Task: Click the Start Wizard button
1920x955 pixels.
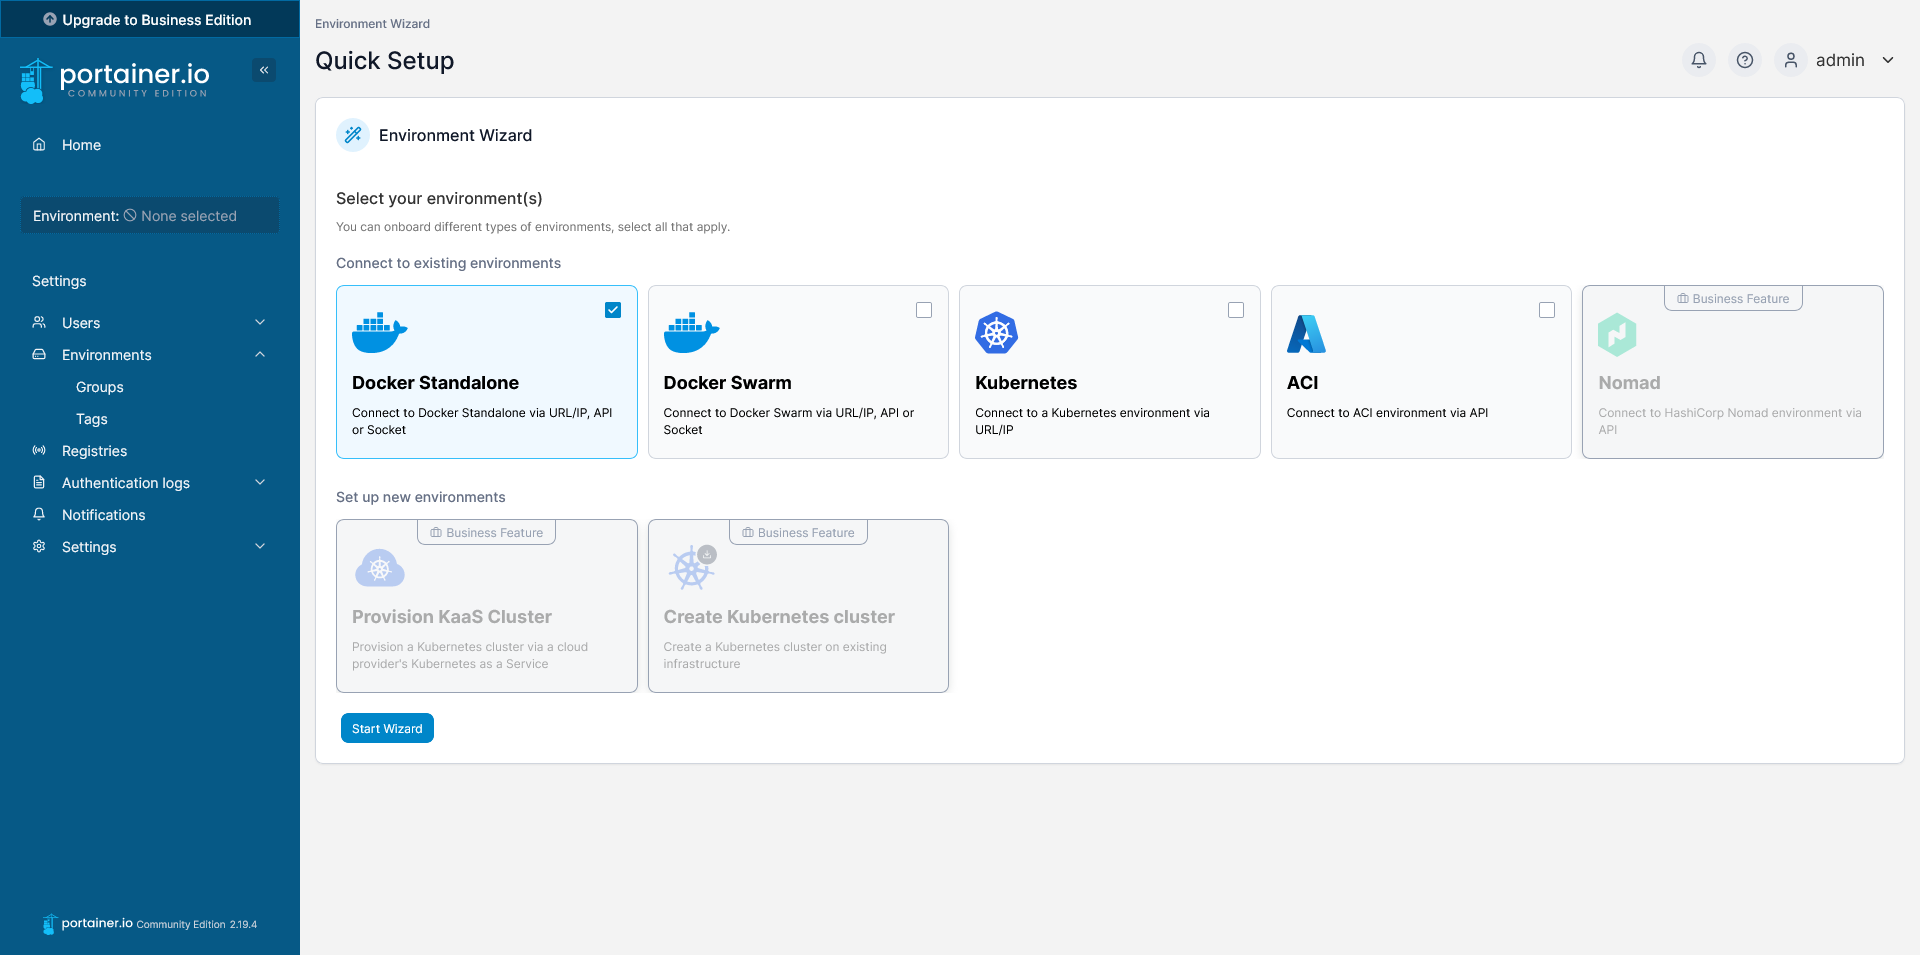Action: pyautogui.click(x=387, y=728)
